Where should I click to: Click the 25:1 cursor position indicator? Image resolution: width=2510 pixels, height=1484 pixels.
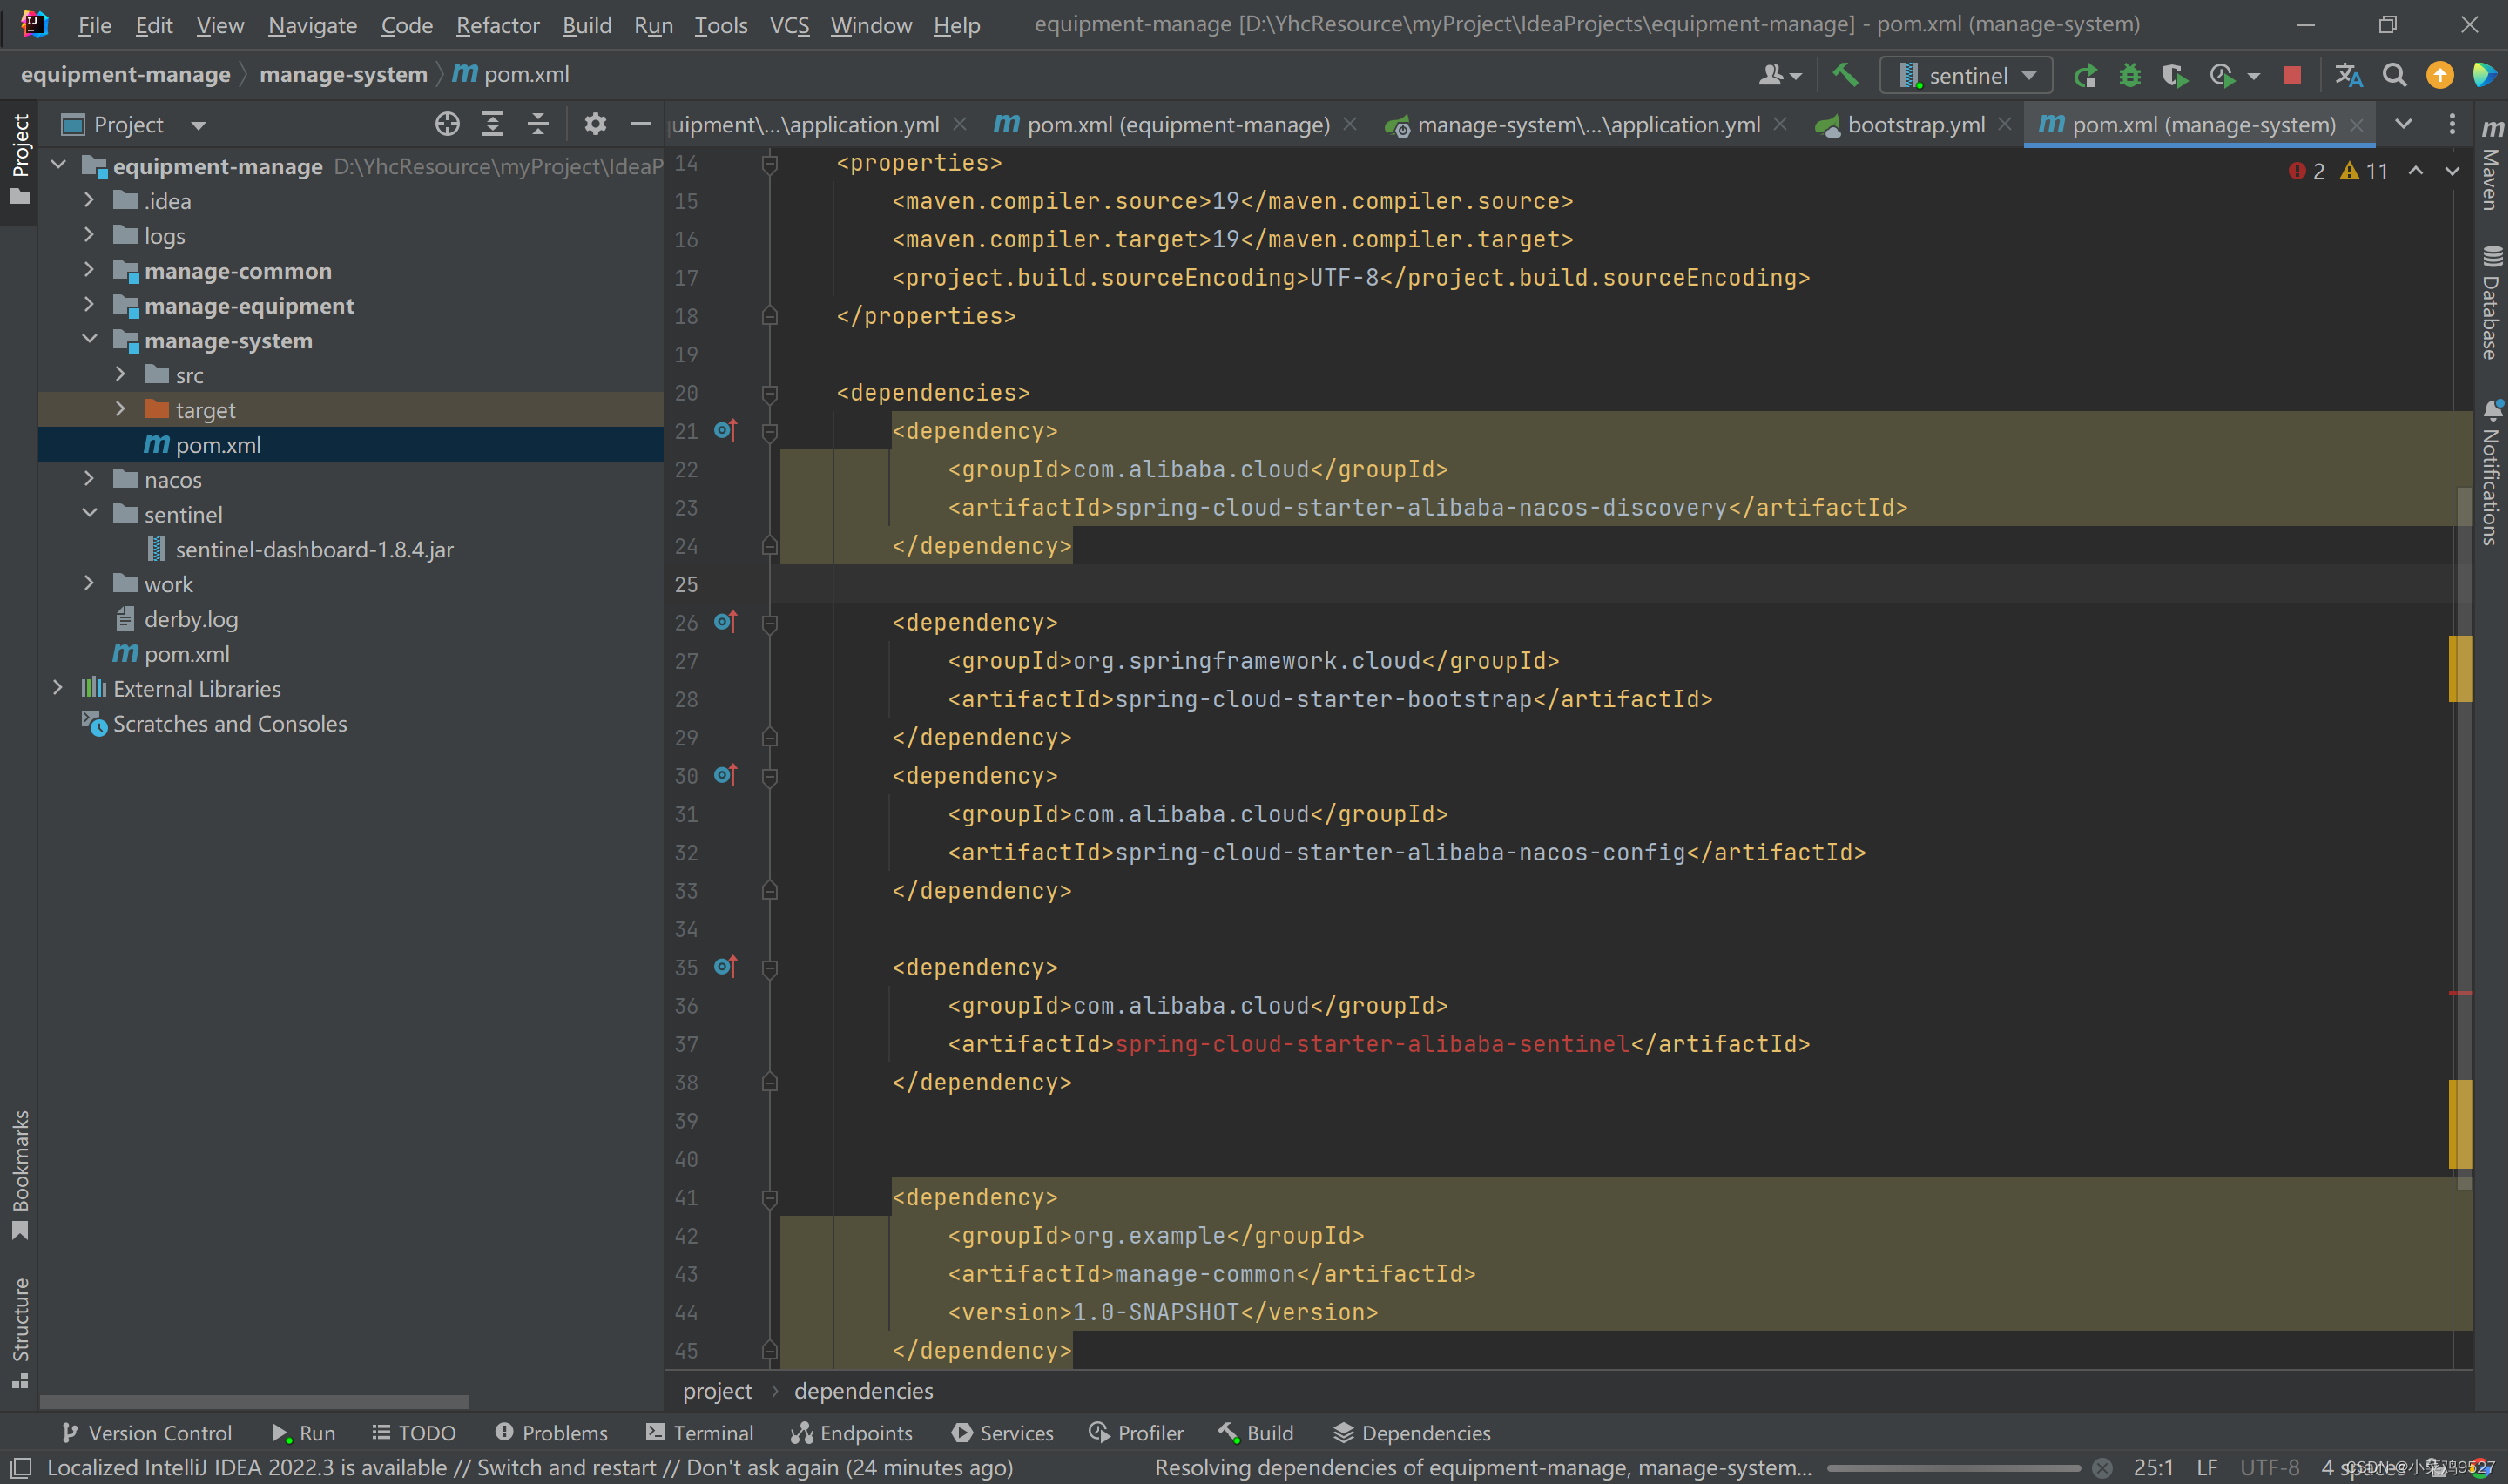pyautogui.click(x=2153, y=1468)
